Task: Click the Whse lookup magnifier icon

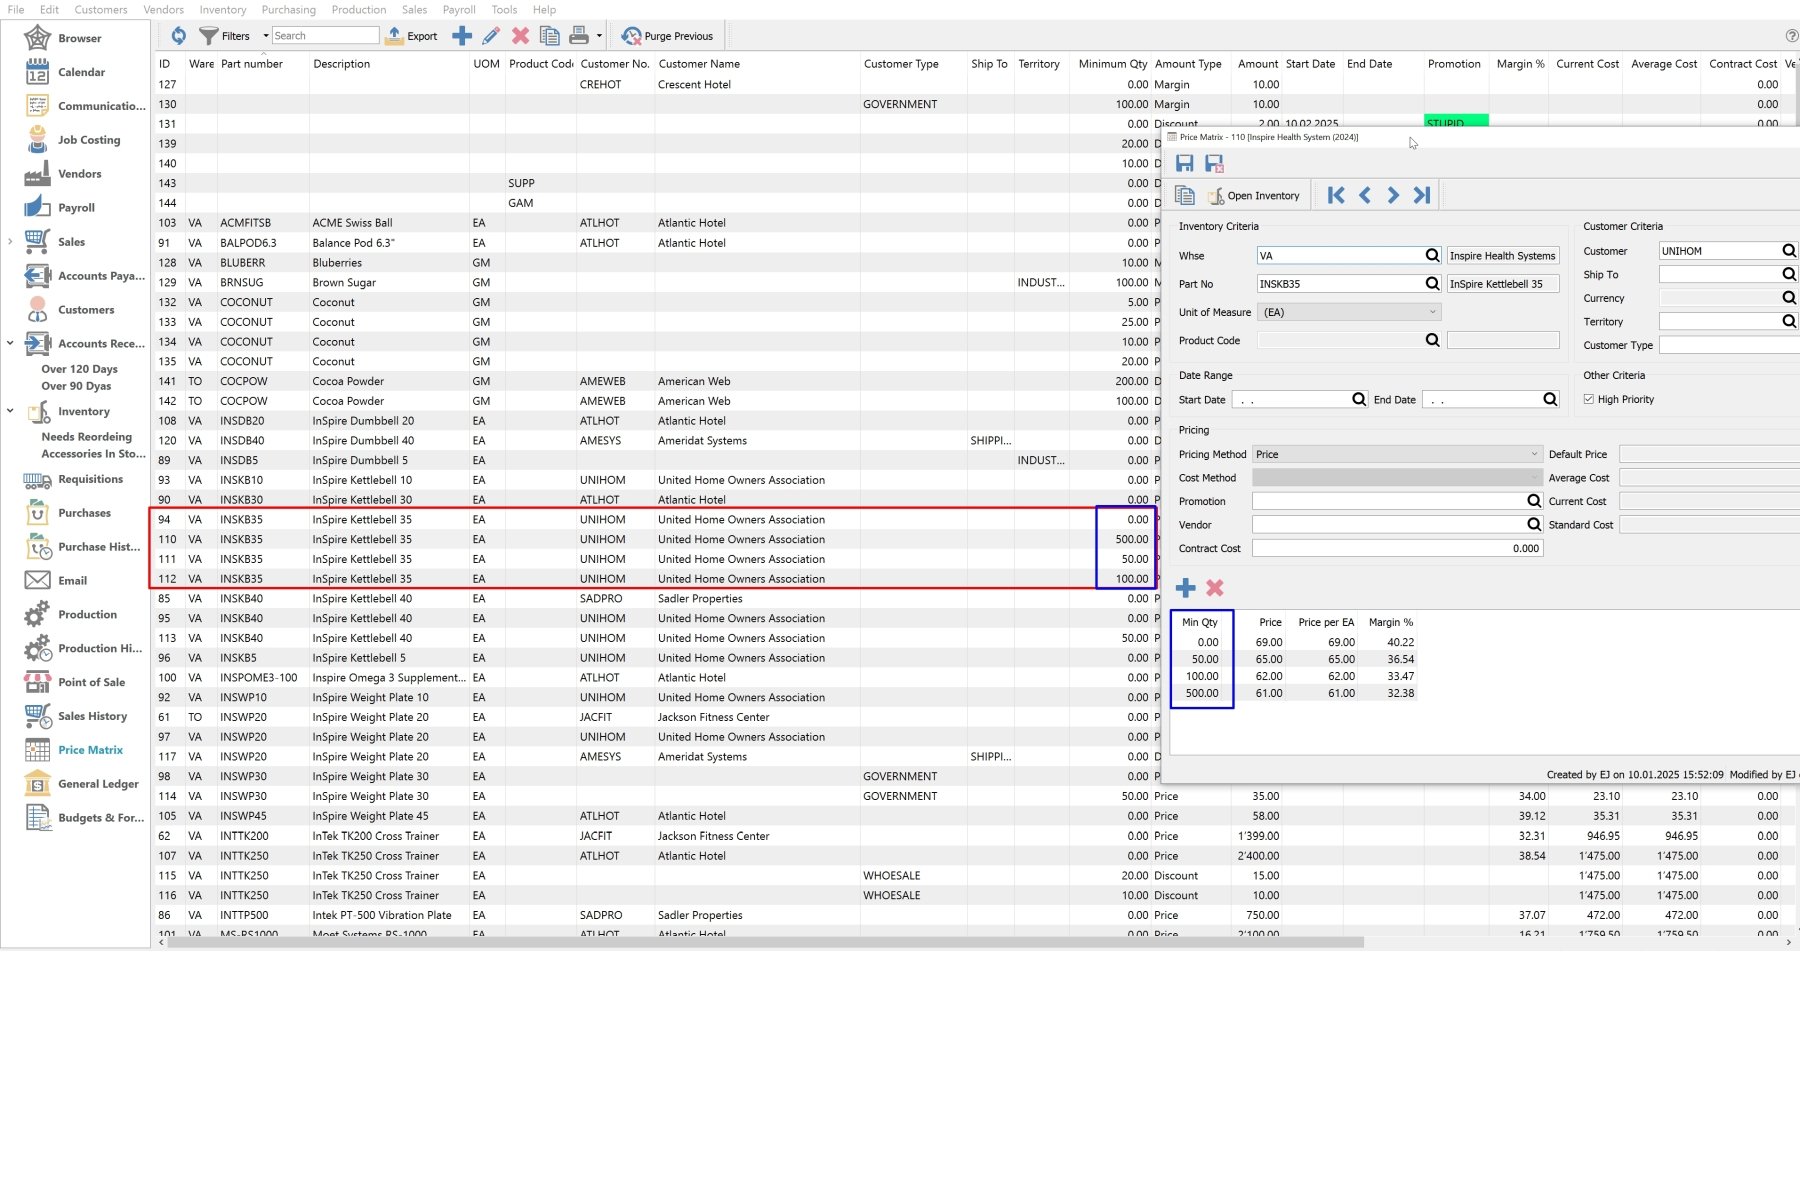Action: click(1432, 256)
